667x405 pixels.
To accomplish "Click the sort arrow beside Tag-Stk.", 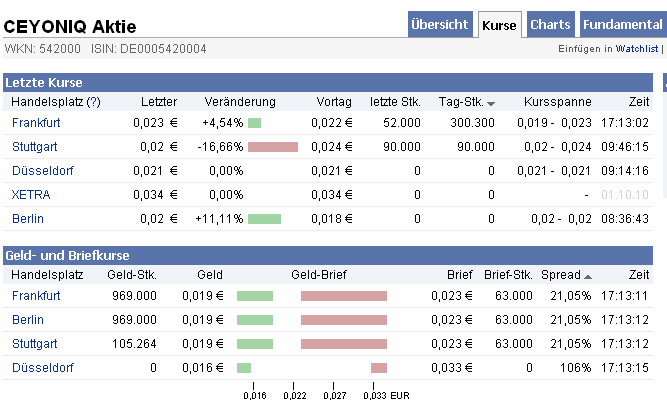I will (x=491, y=103).
